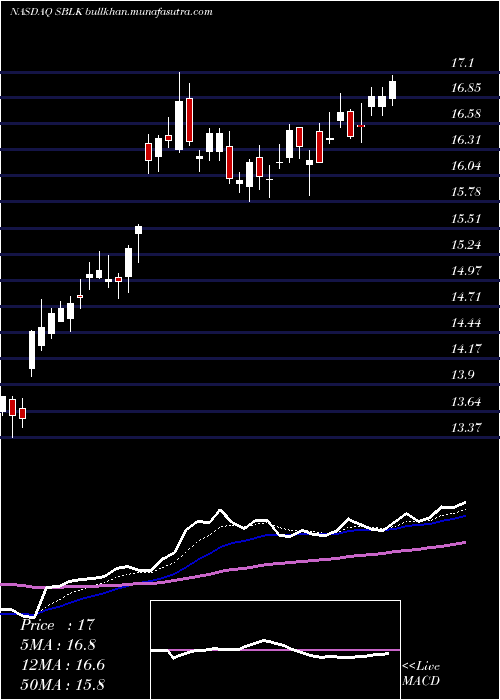Click the 13.64 price axis label
The height and width of the screenshot is (700, 500).
[465, 402]
